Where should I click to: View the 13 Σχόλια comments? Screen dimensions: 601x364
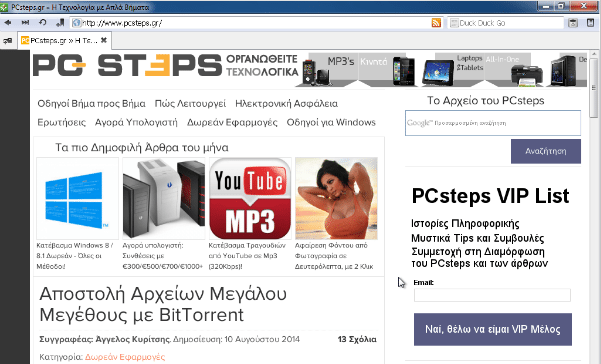(x=357, y=339)
